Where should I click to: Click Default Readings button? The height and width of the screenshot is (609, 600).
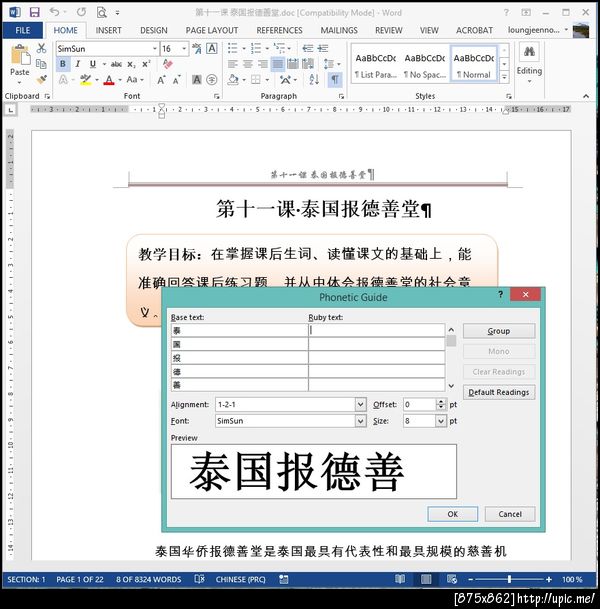tap(499, 392)
